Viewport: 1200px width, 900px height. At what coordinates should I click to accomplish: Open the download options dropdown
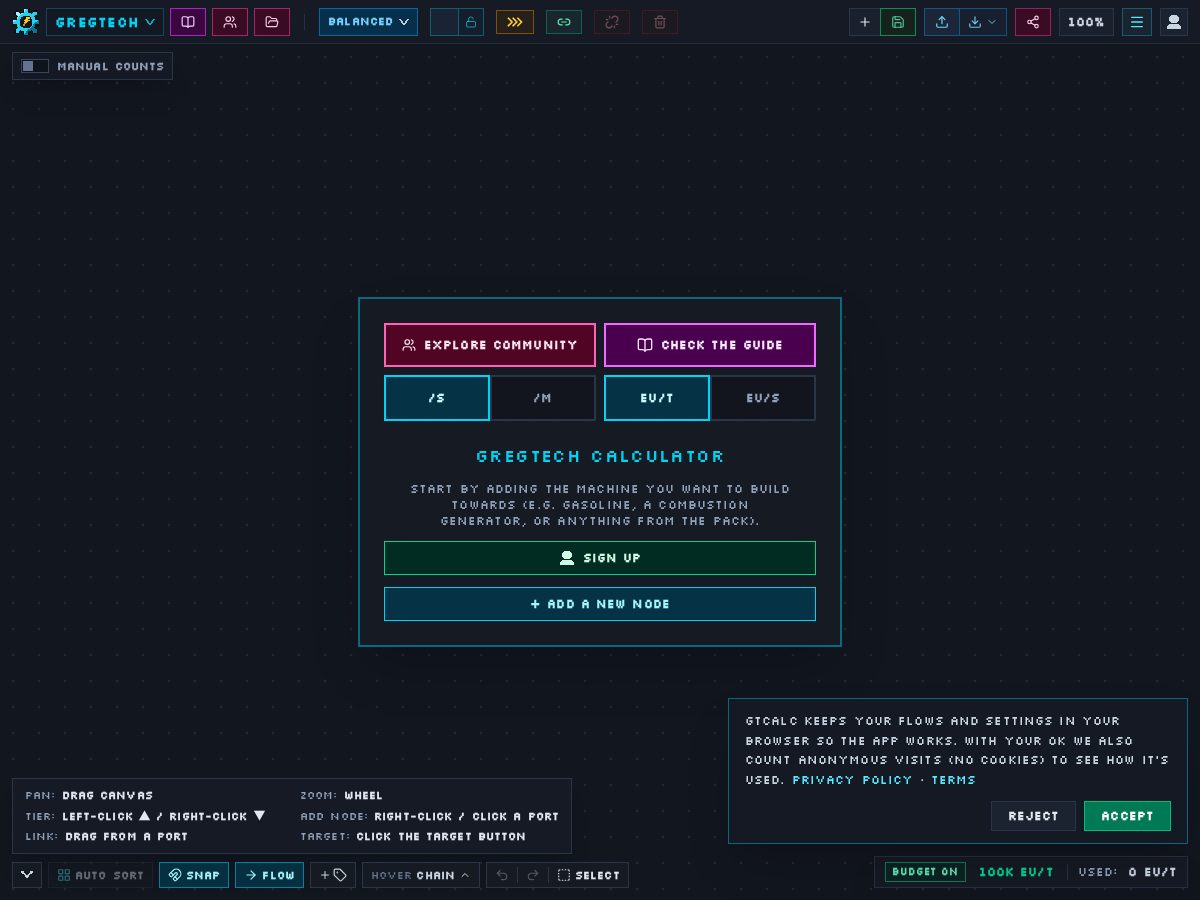click(983, 22)
